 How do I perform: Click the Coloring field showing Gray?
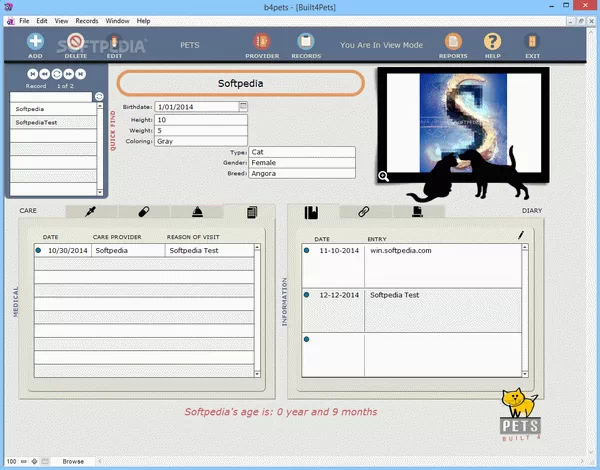tap(200, 141)
